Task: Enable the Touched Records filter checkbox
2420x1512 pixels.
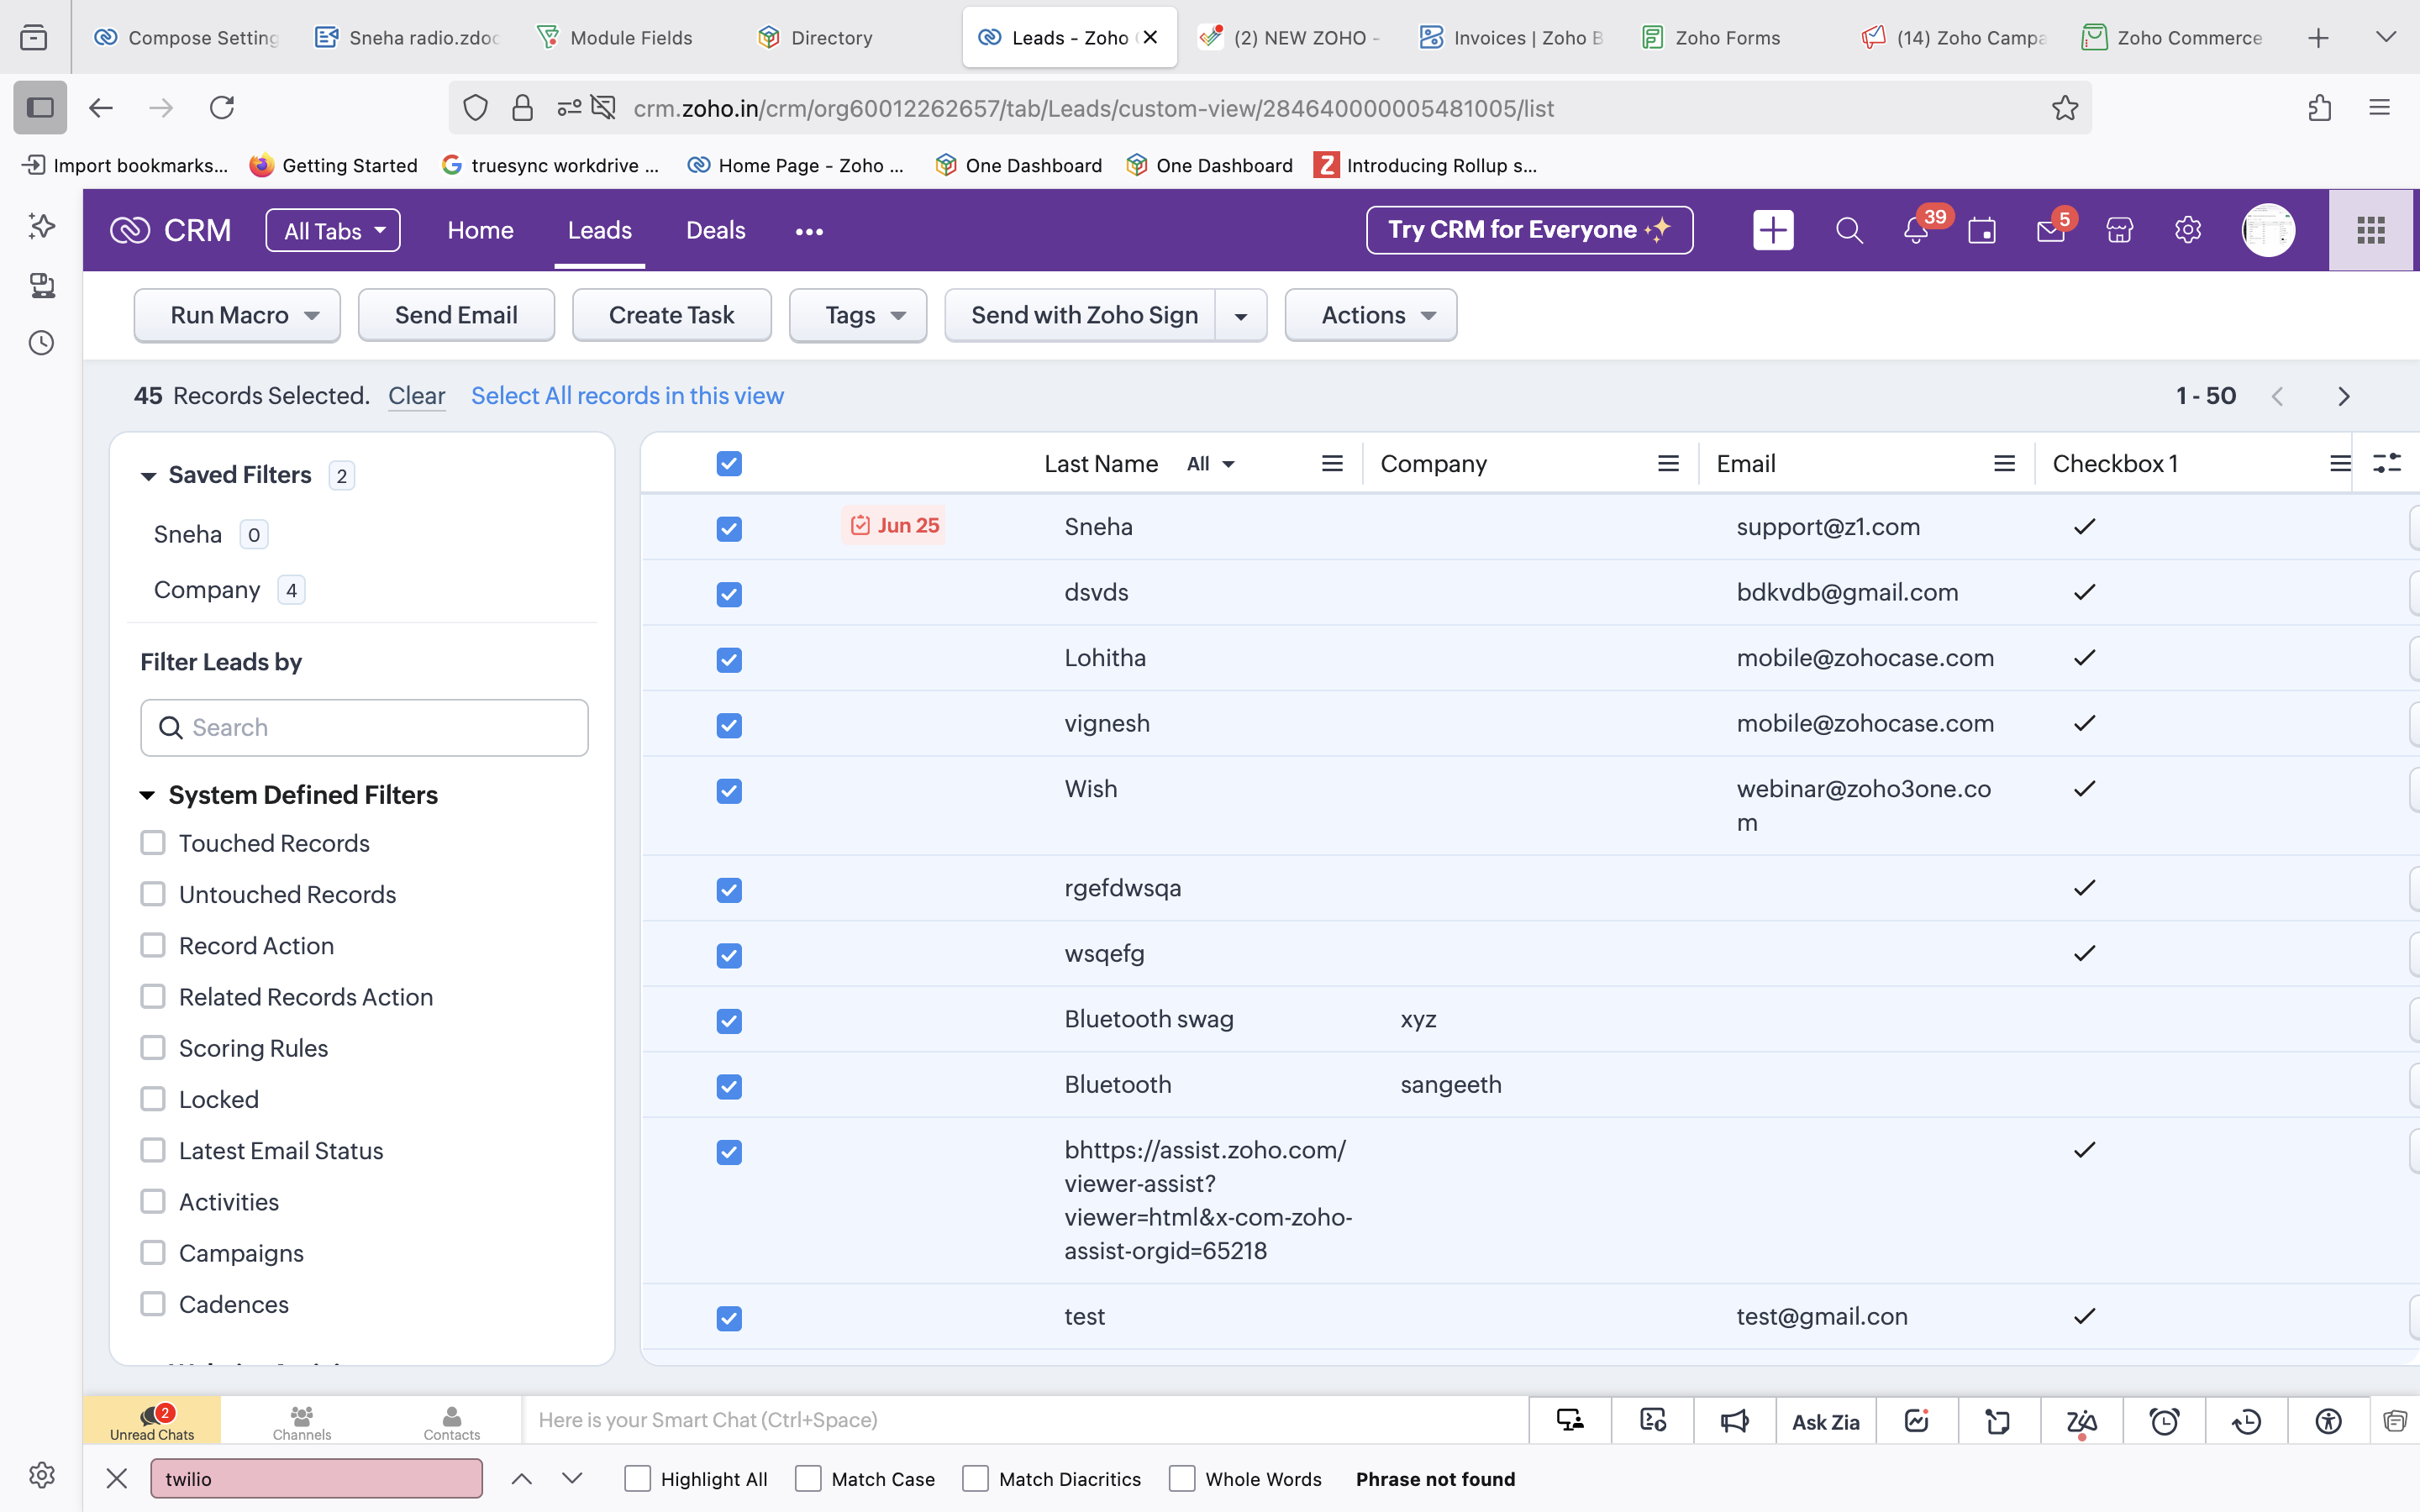Action: (153, 843)
